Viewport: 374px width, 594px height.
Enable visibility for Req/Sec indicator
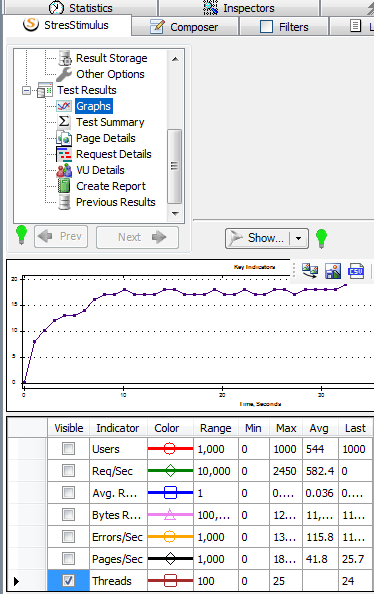69,471
